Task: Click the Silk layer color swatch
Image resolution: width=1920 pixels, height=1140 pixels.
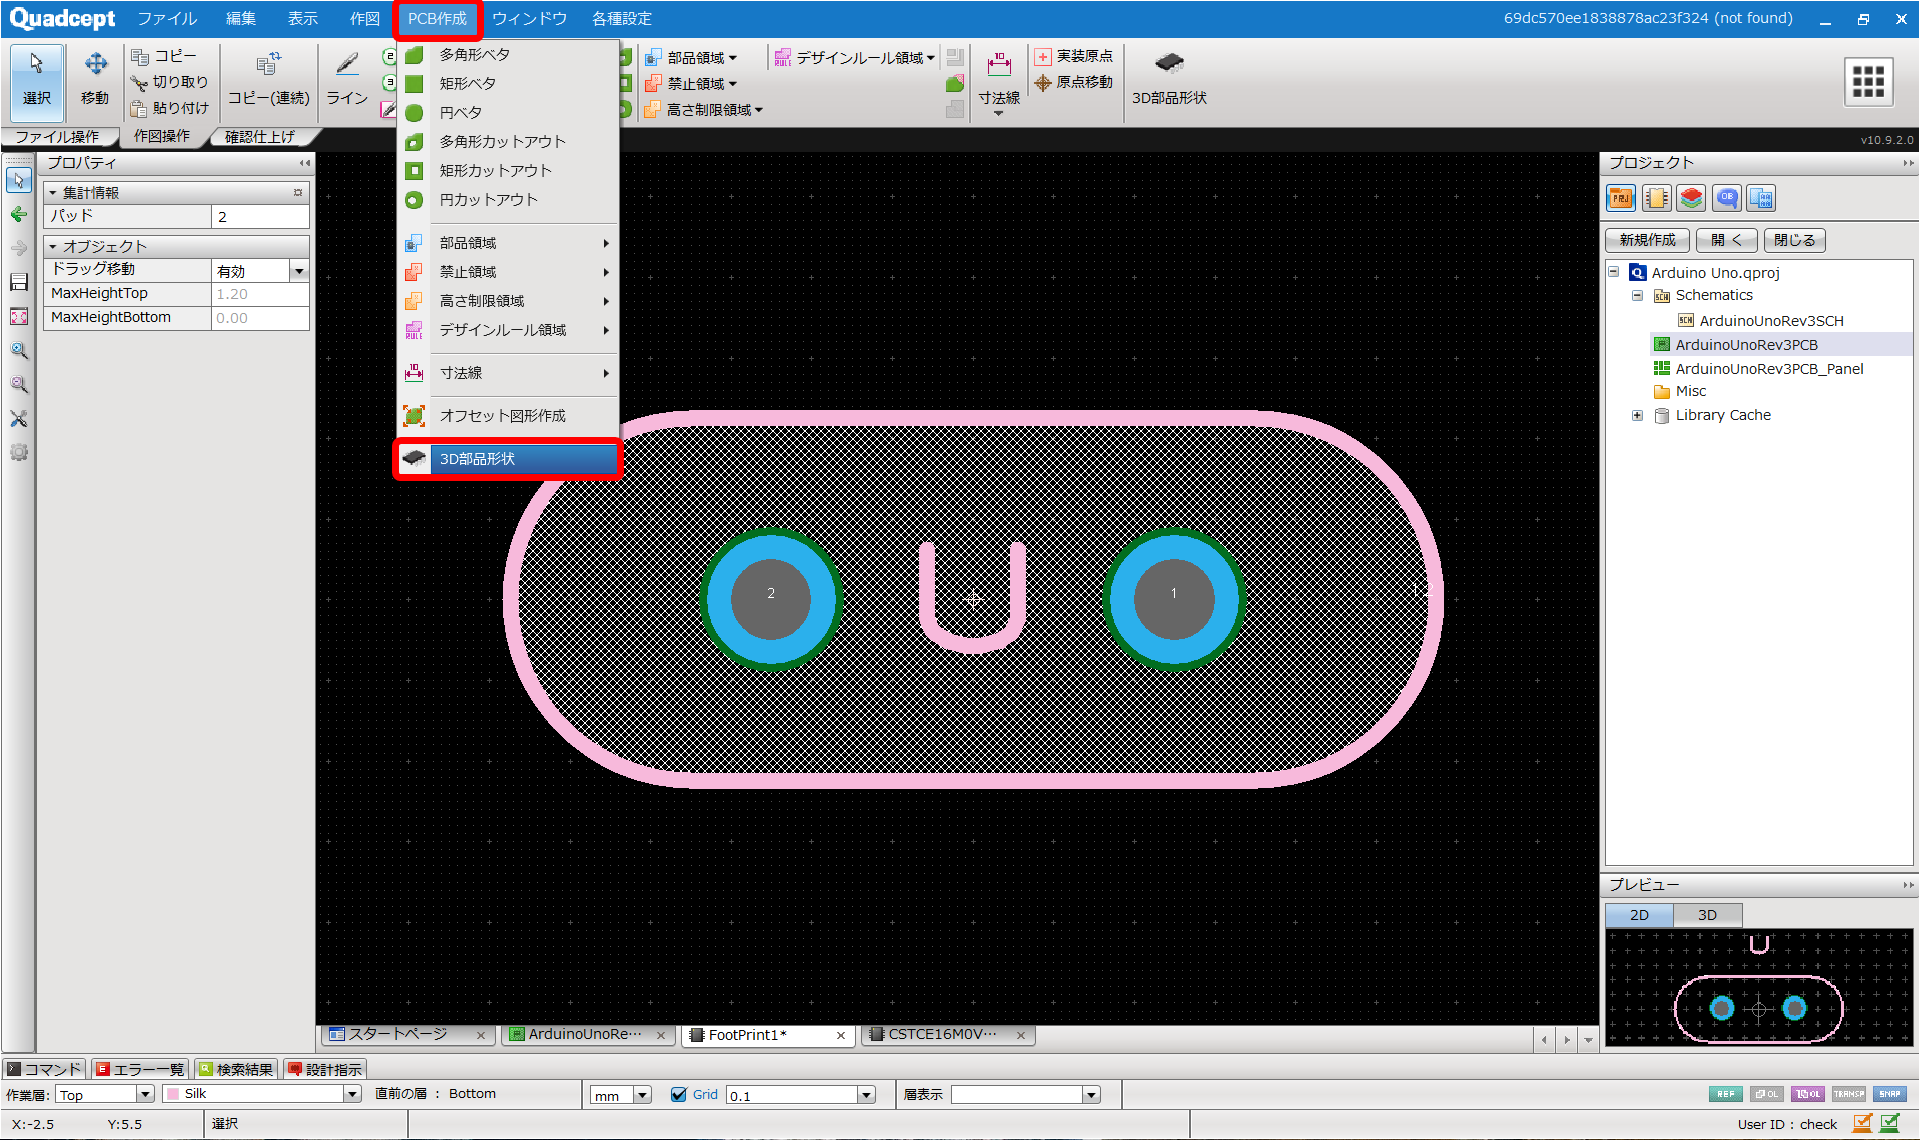Action: pyautogui.click(x=173, y=1094)
